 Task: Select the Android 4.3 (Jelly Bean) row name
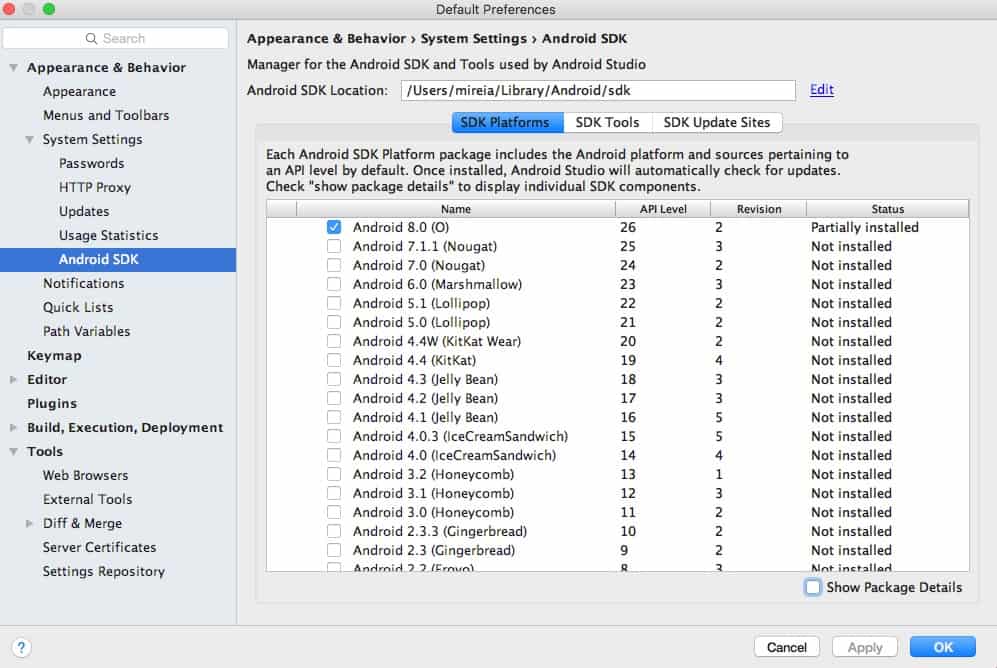click(x=425, y=379)
